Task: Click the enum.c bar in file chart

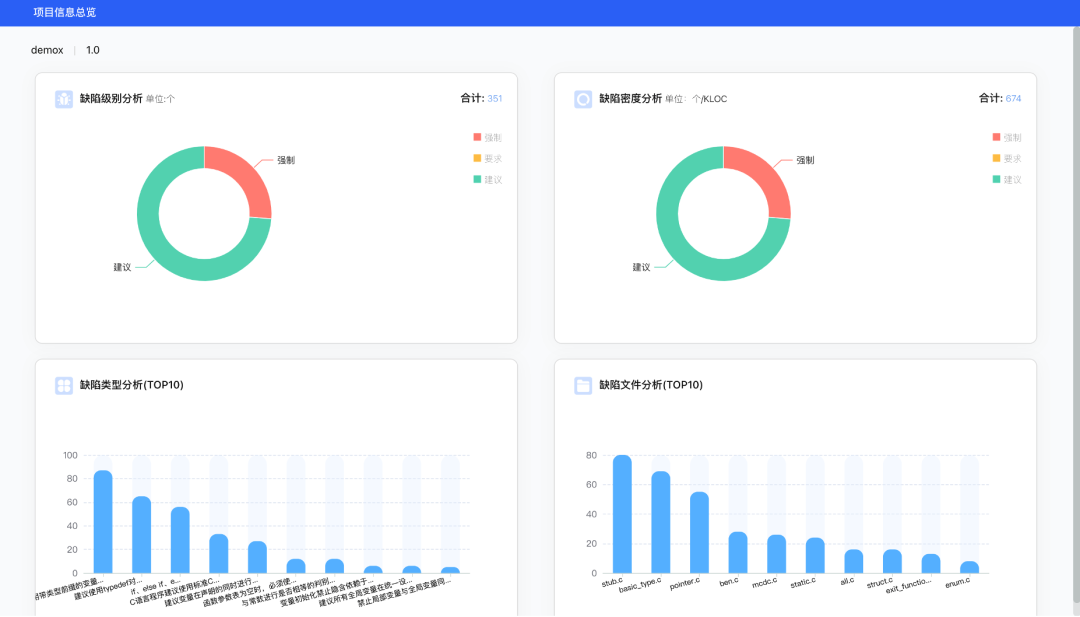Action: click(x=969, y=567)
